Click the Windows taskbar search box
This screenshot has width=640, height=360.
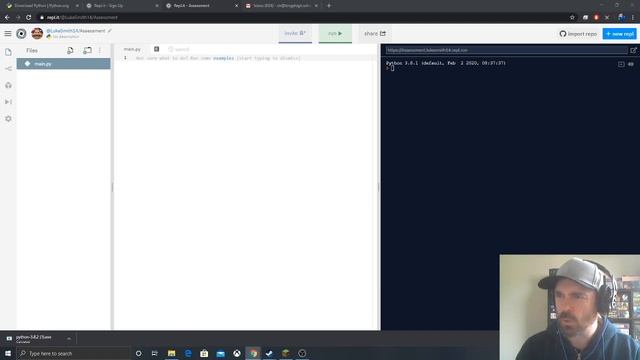point(73,353)
